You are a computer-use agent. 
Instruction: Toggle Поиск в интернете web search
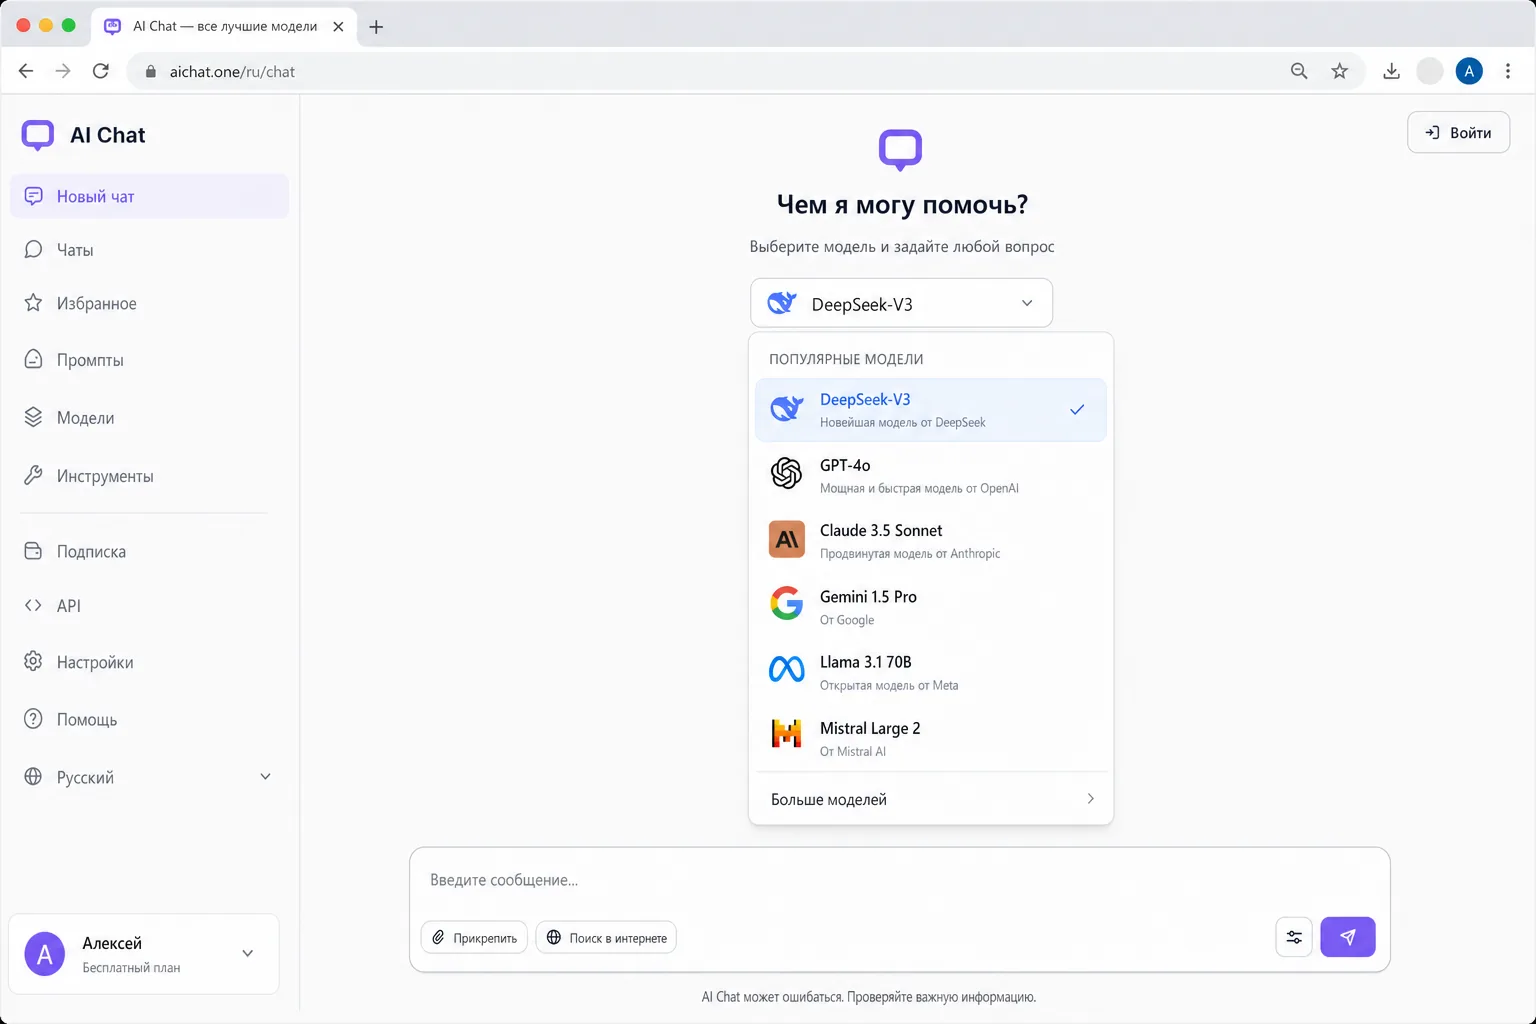pyautogui.click(x=606, y=938)
